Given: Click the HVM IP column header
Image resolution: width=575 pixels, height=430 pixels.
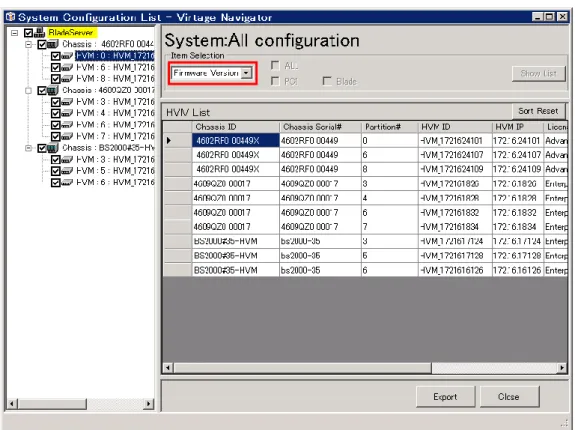Looking at the screenshot, I should [517, 127].
